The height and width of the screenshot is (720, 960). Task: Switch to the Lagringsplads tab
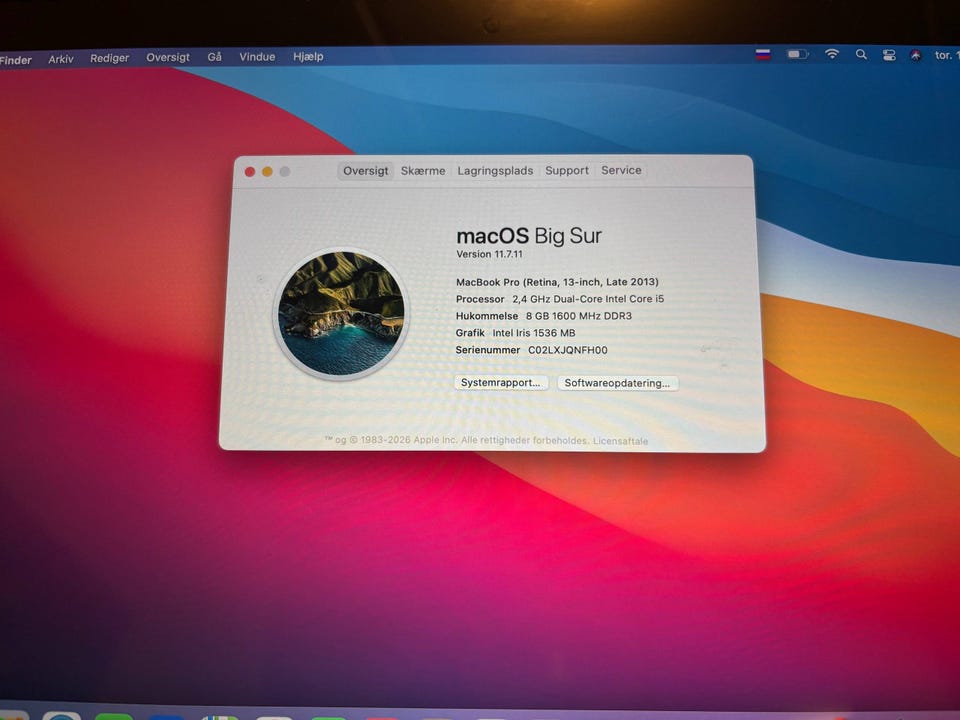(495, 171)
